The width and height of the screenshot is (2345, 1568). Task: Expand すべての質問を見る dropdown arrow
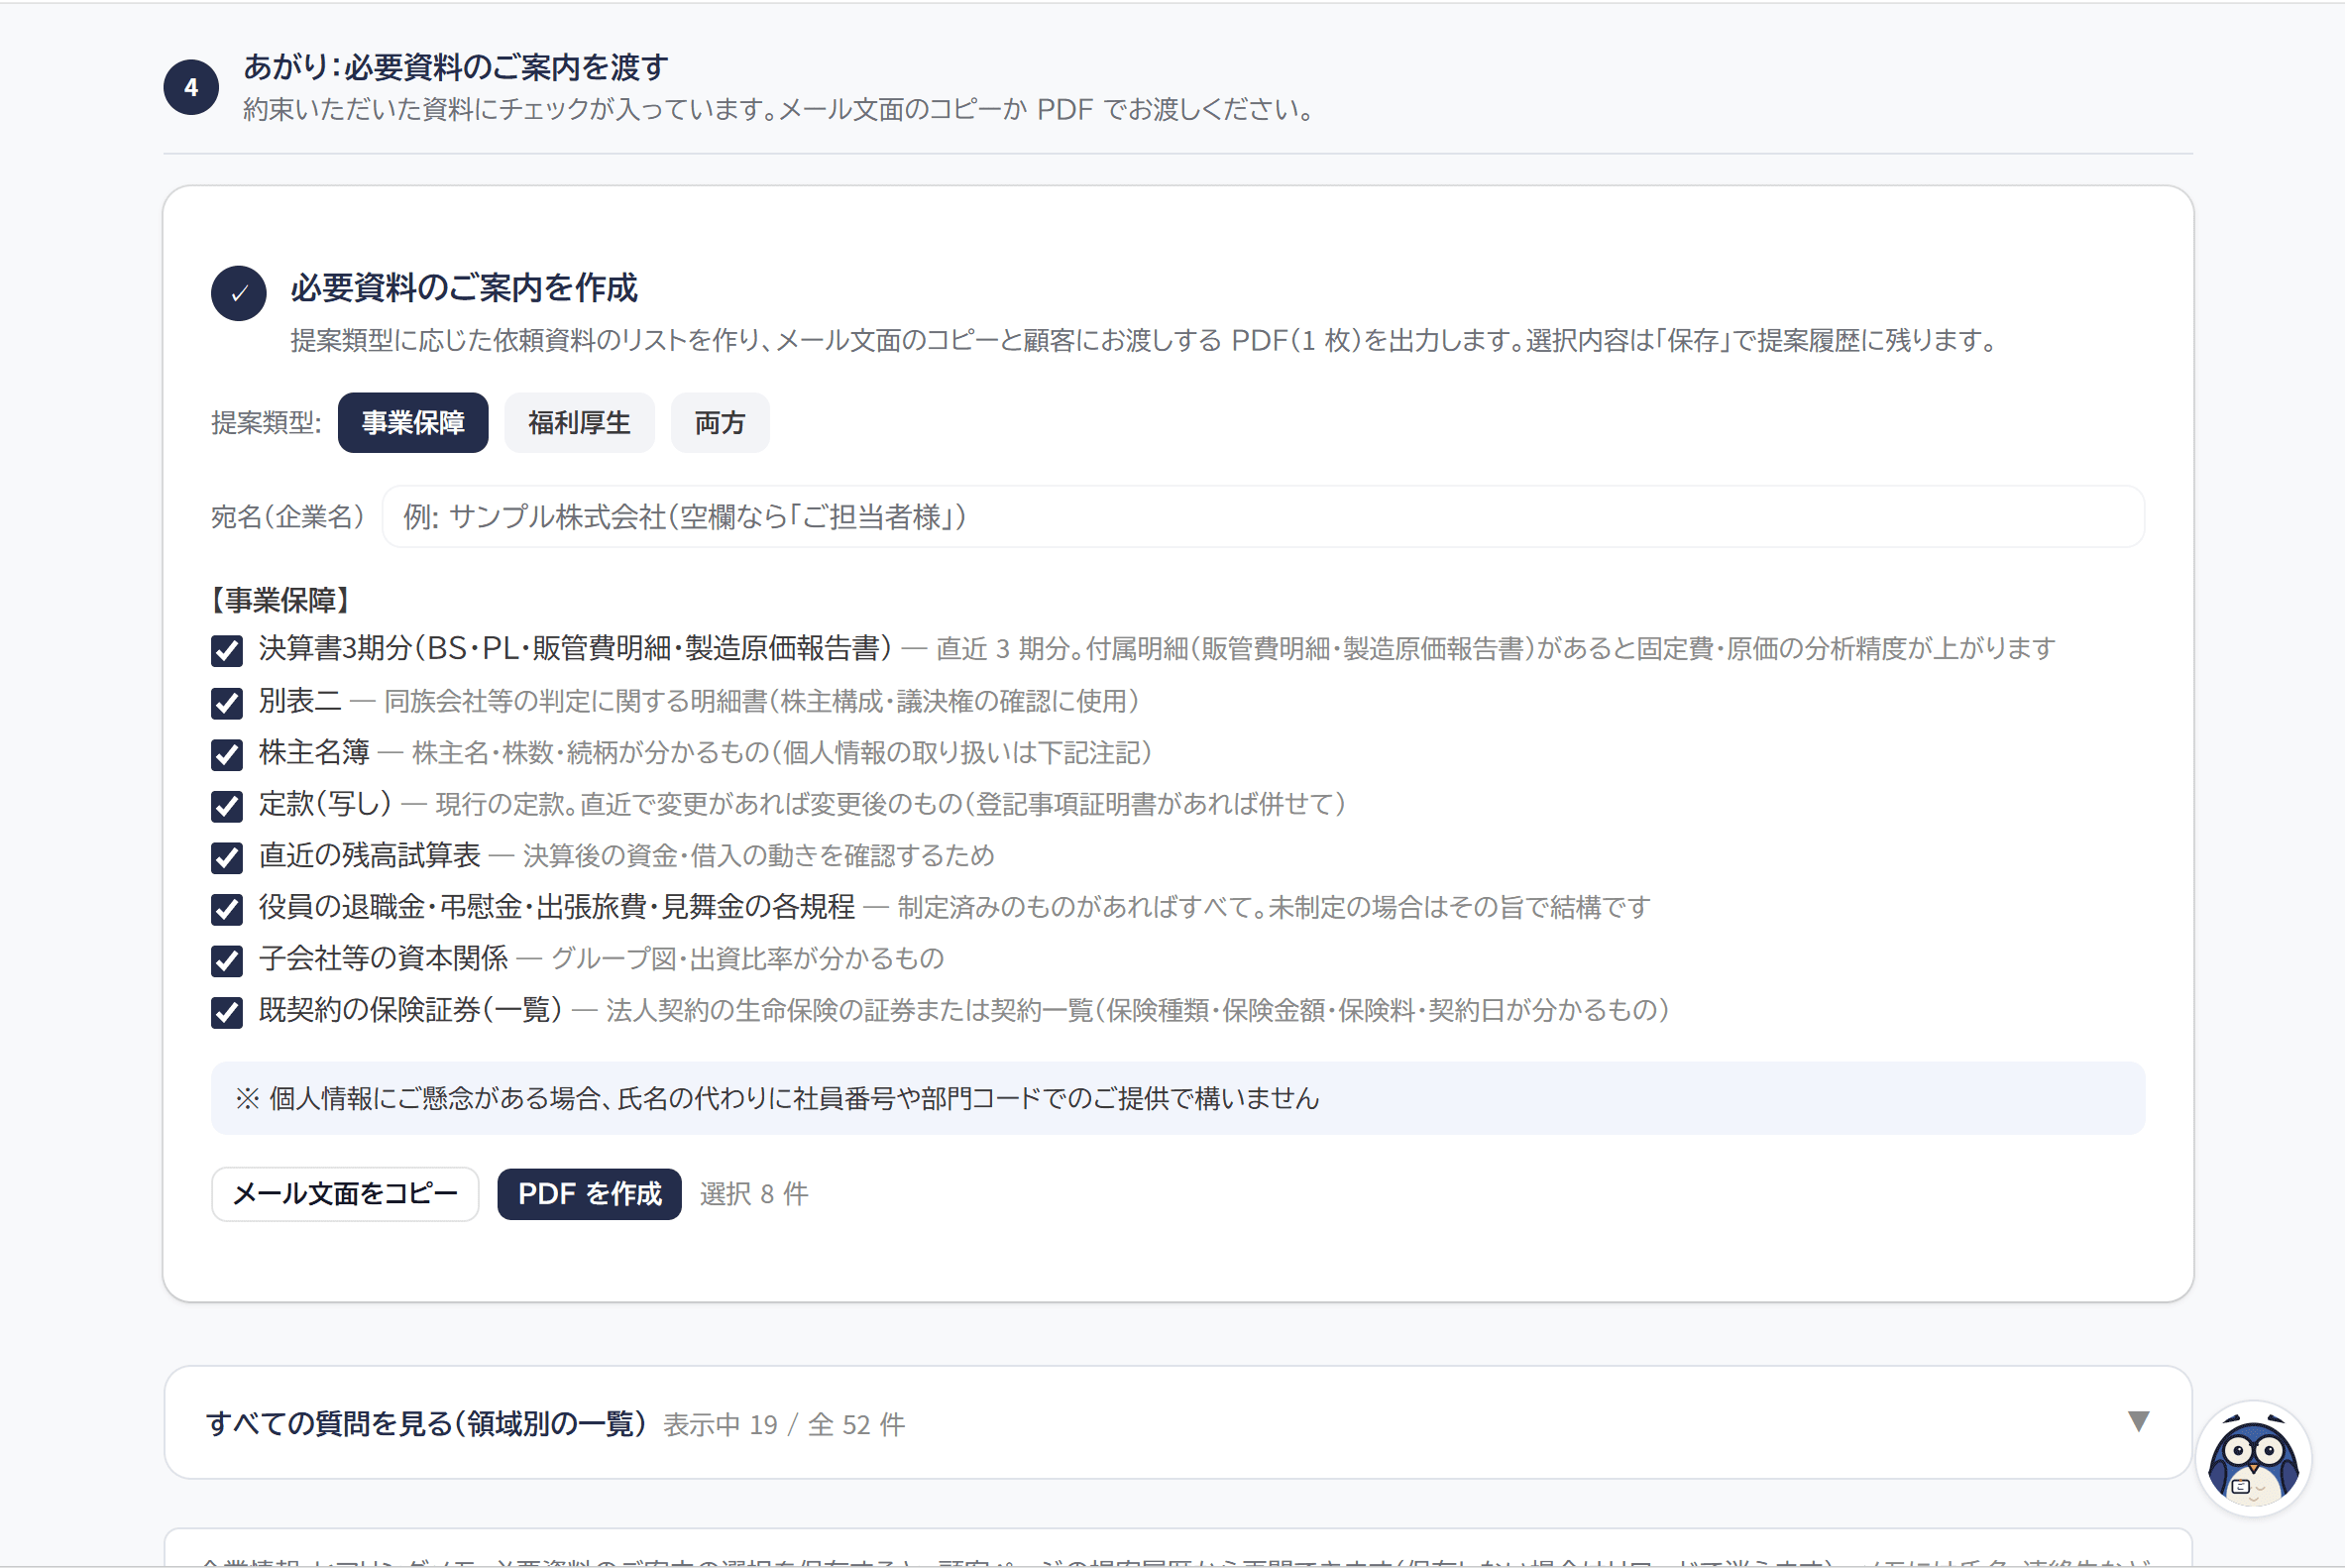[x=2138, y=1421]
